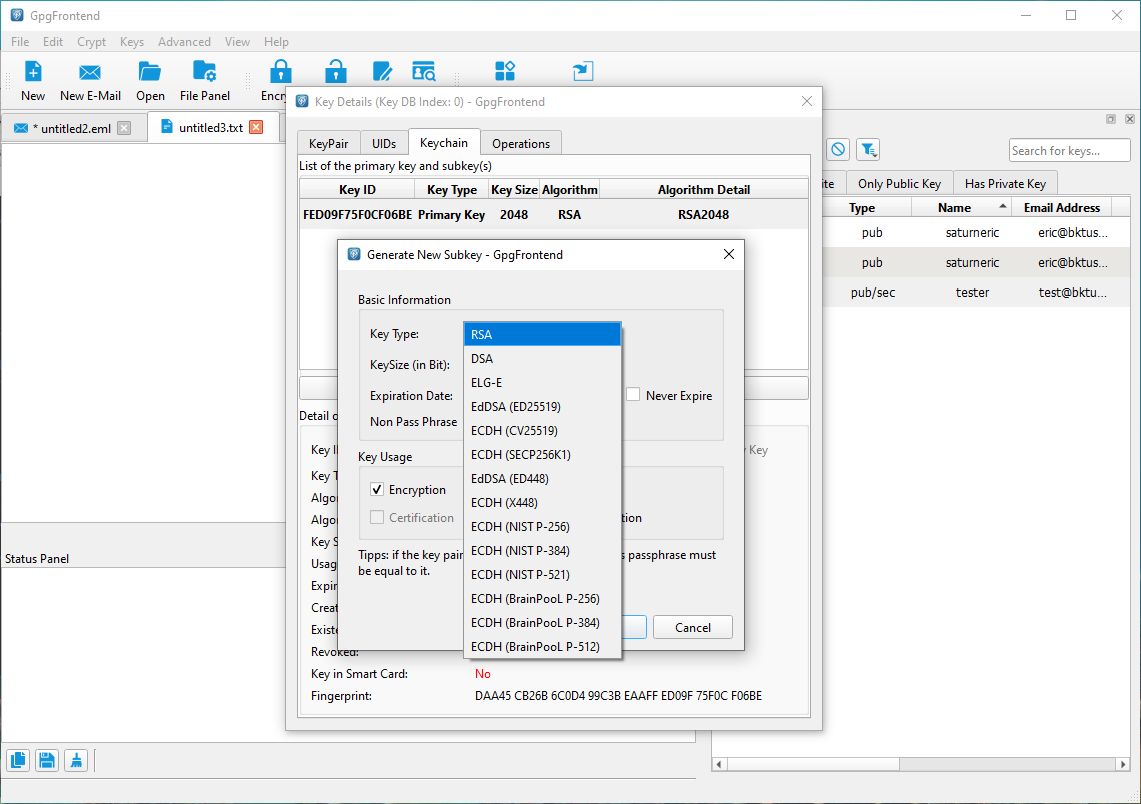Viewport: 1141px width, 804px height.
Task: Toggle the Never Expire checkbox
Action: pyautogui.click(x=633, y=395)
